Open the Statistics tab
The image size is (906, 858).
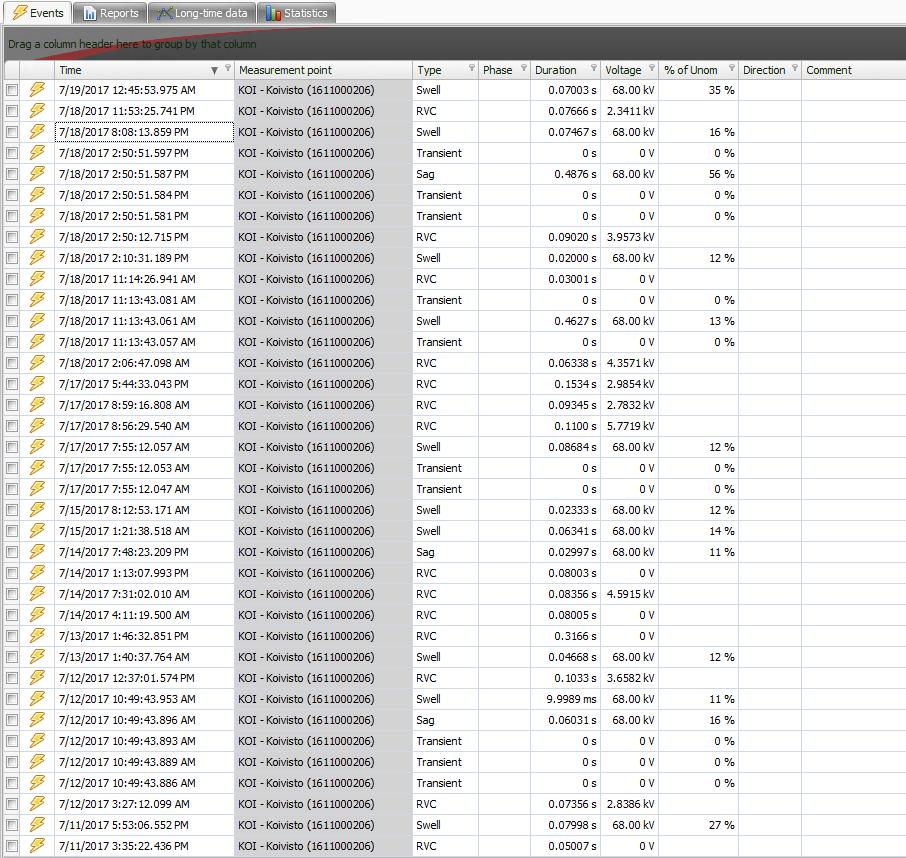tap(296, 13)
